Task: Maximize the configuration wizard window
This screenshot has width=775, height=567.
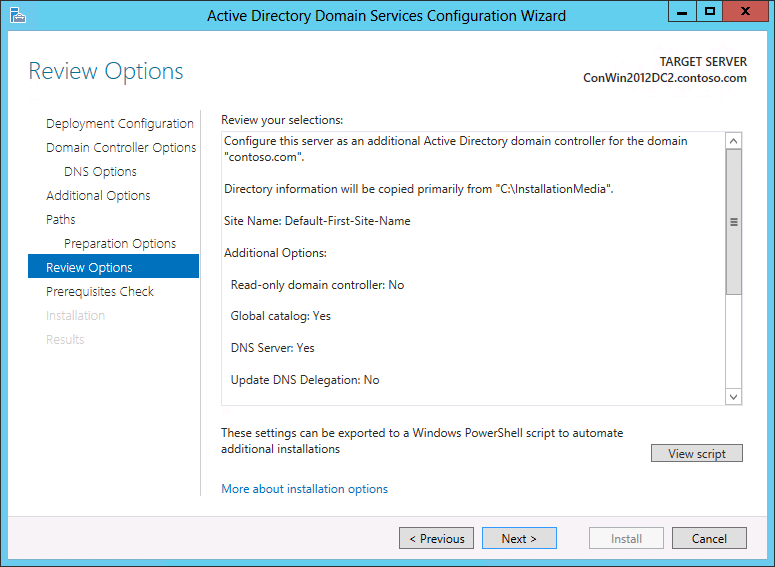Action: coord(710,11)
